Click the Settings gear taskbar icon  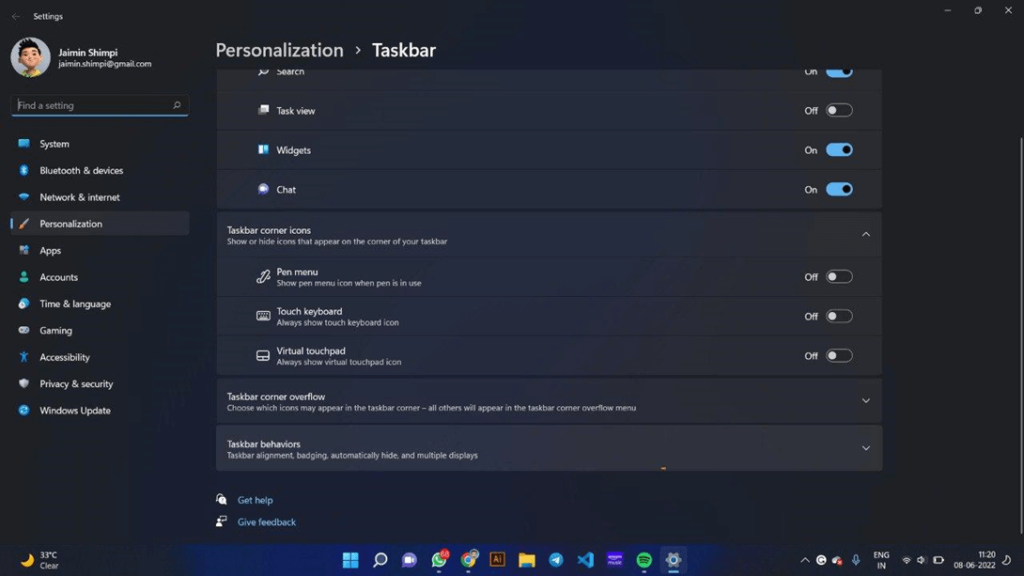point(673,560)
